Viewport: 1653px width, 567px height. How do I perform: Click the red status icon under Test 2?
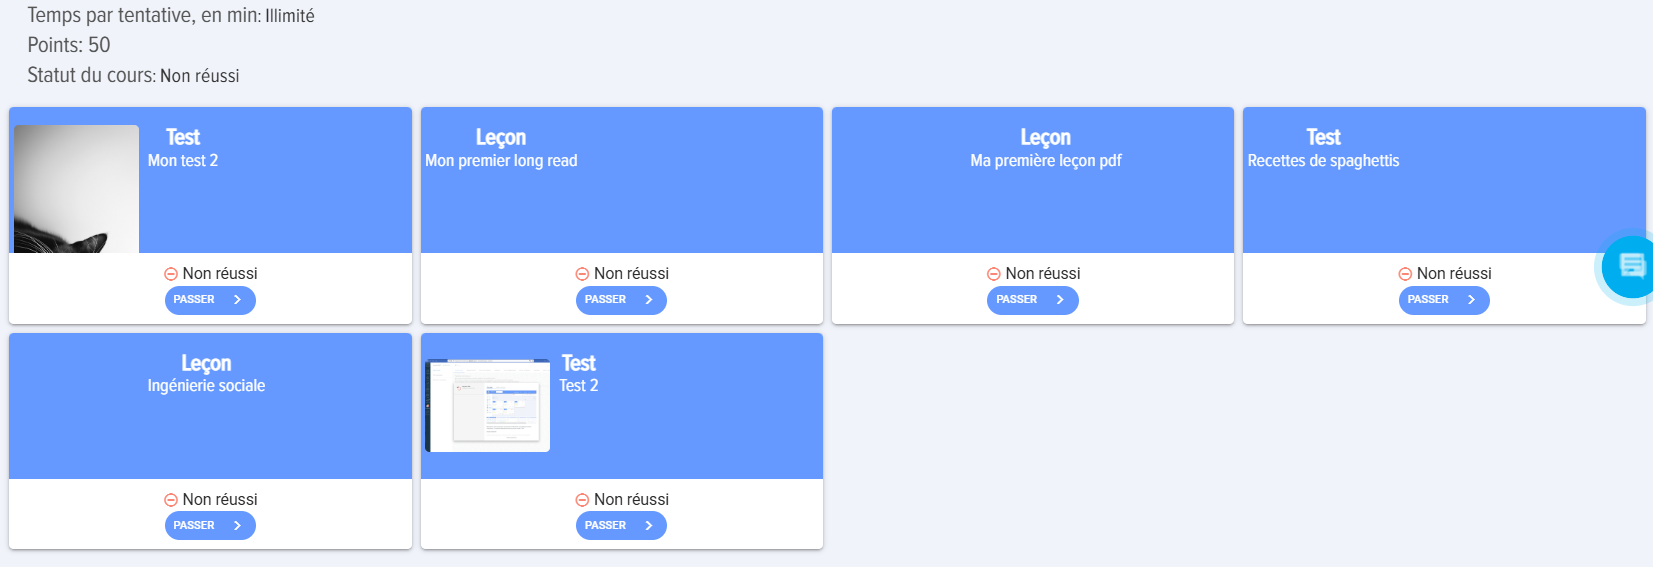pos(582,500)
